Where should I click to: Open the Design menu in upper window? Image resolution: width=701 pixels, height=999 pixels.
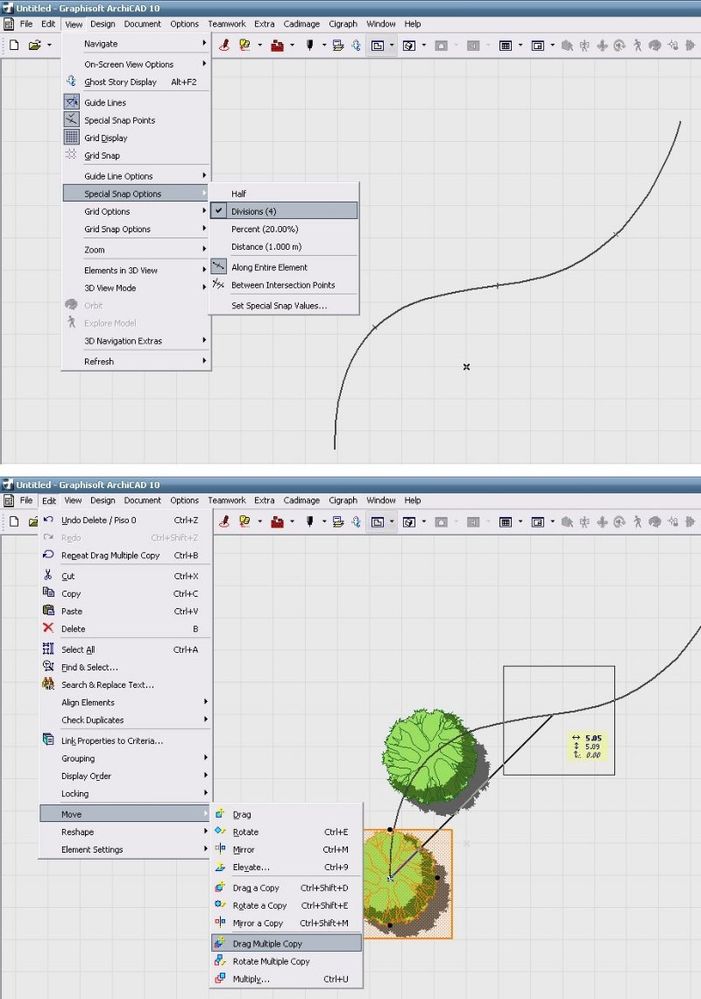coord(103,24)
